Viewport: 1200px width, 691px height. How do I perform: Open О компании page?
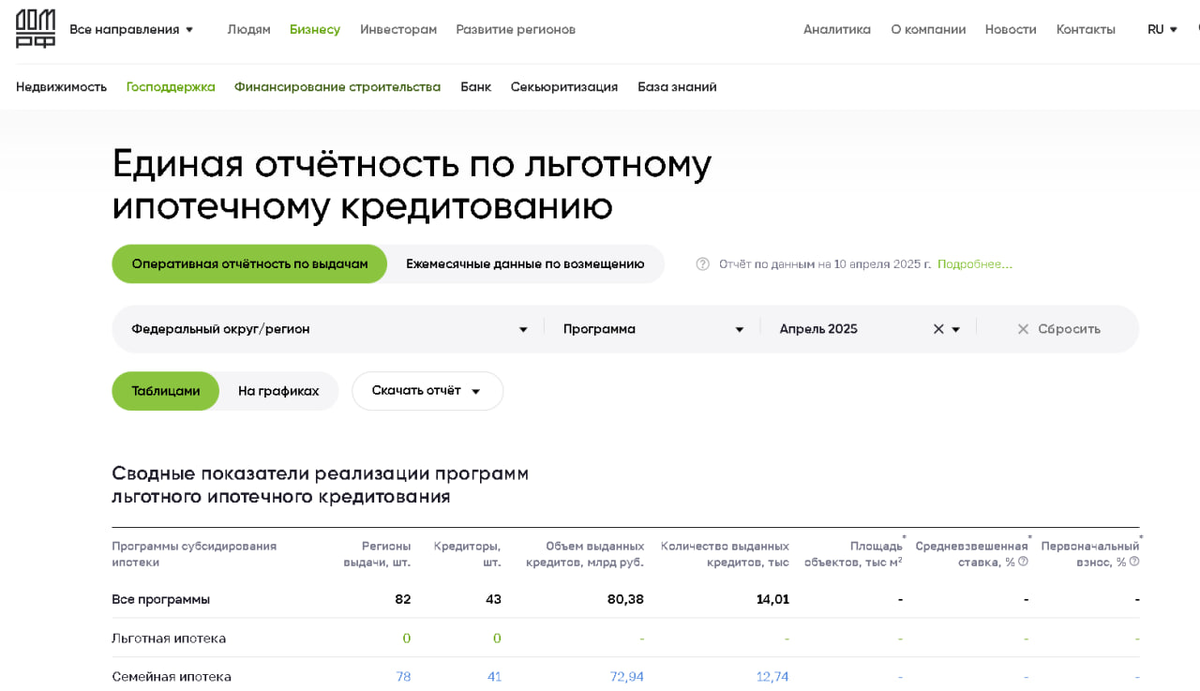[x=928, y=30]
